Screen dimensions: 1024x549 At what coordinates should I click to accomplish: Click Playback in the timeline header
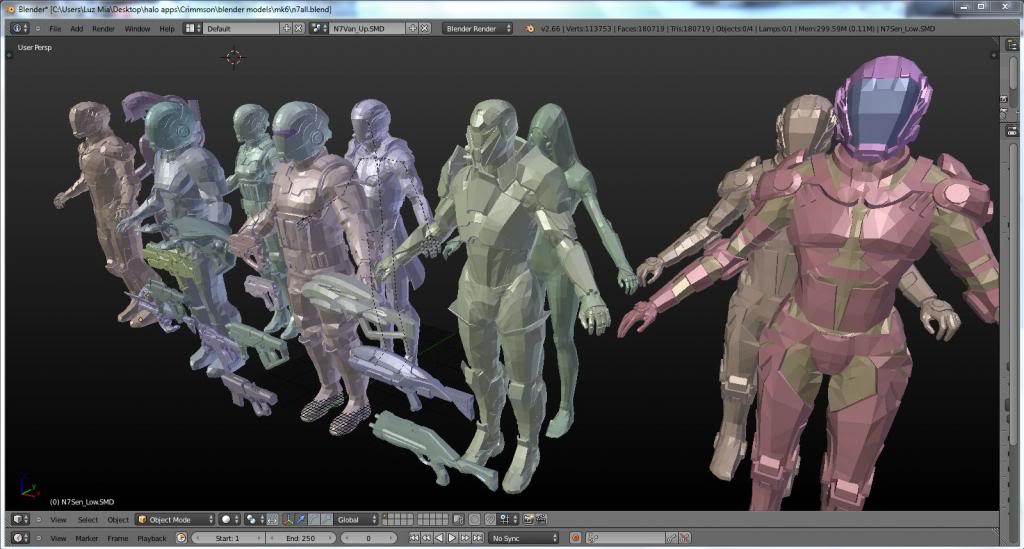click(x=152, y=538)
